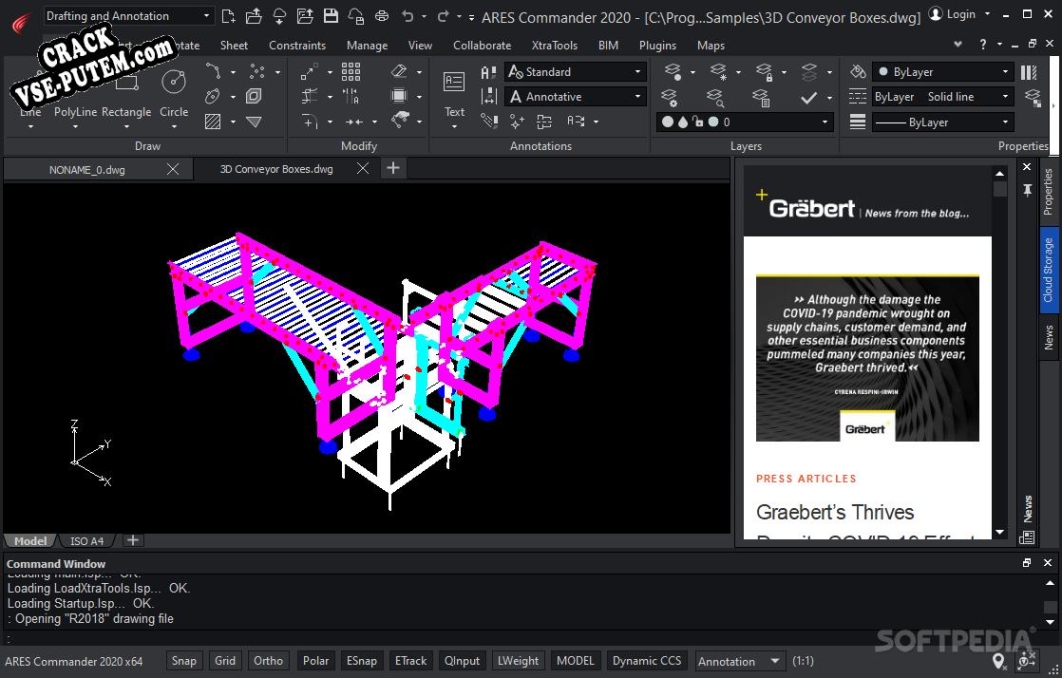
Task: Toggle LWeight display in the status bar
Action: 518,660
